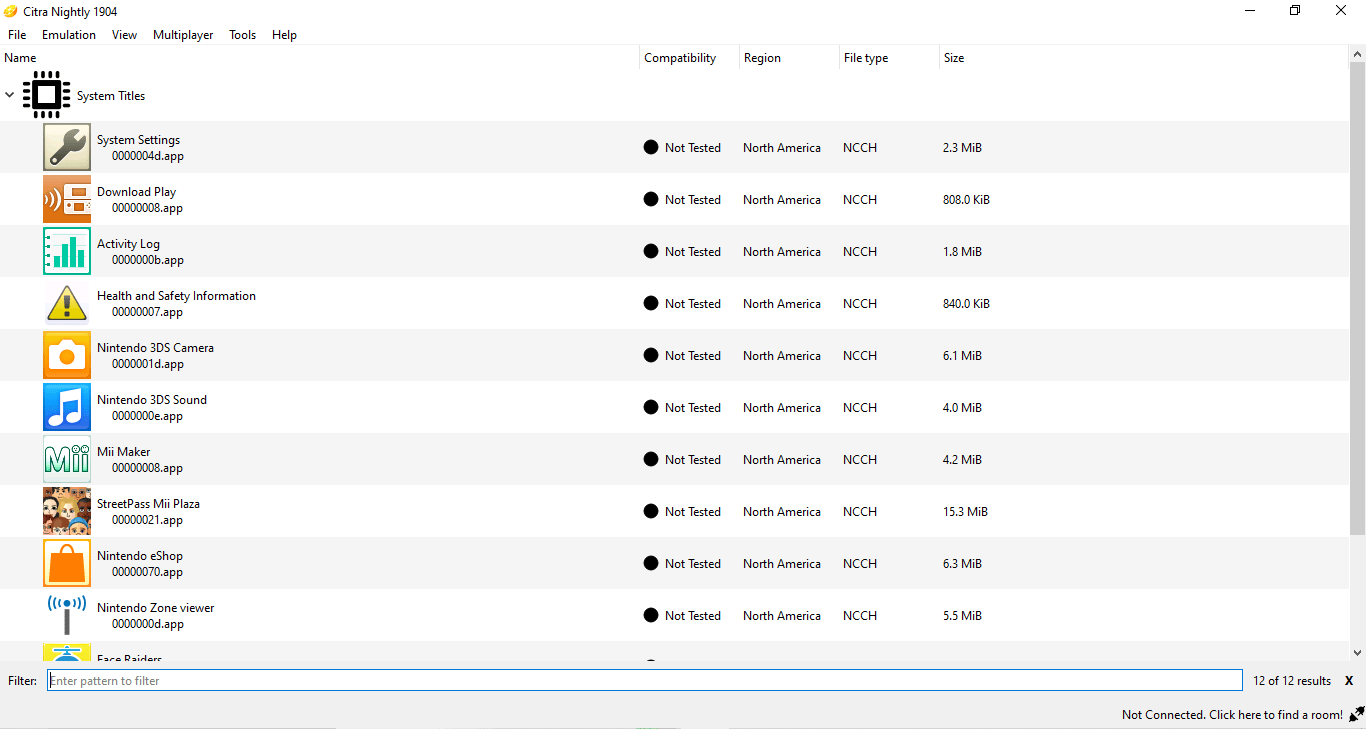Viewport: 1366px width, 729px height.
Task: Click Not Connected find a room link
Action: point(1231,715)
